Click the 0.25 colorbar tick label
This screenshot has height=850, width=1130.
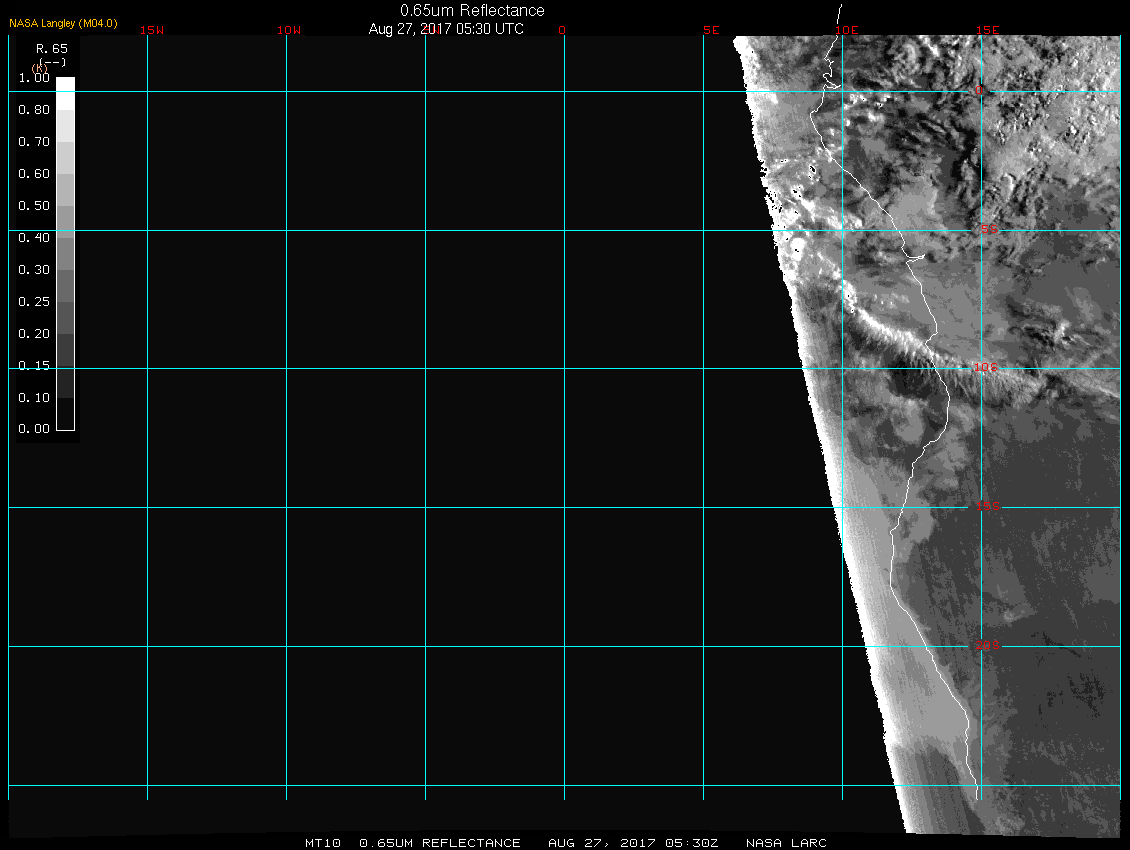coord(34,302)
